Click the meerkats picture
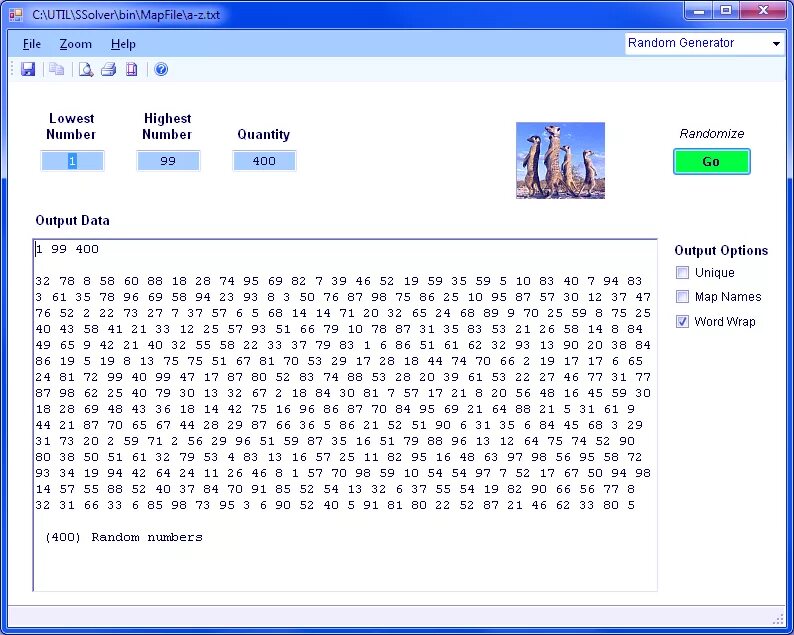The width and height of the screenshot is (794, 635). (560, 160)
